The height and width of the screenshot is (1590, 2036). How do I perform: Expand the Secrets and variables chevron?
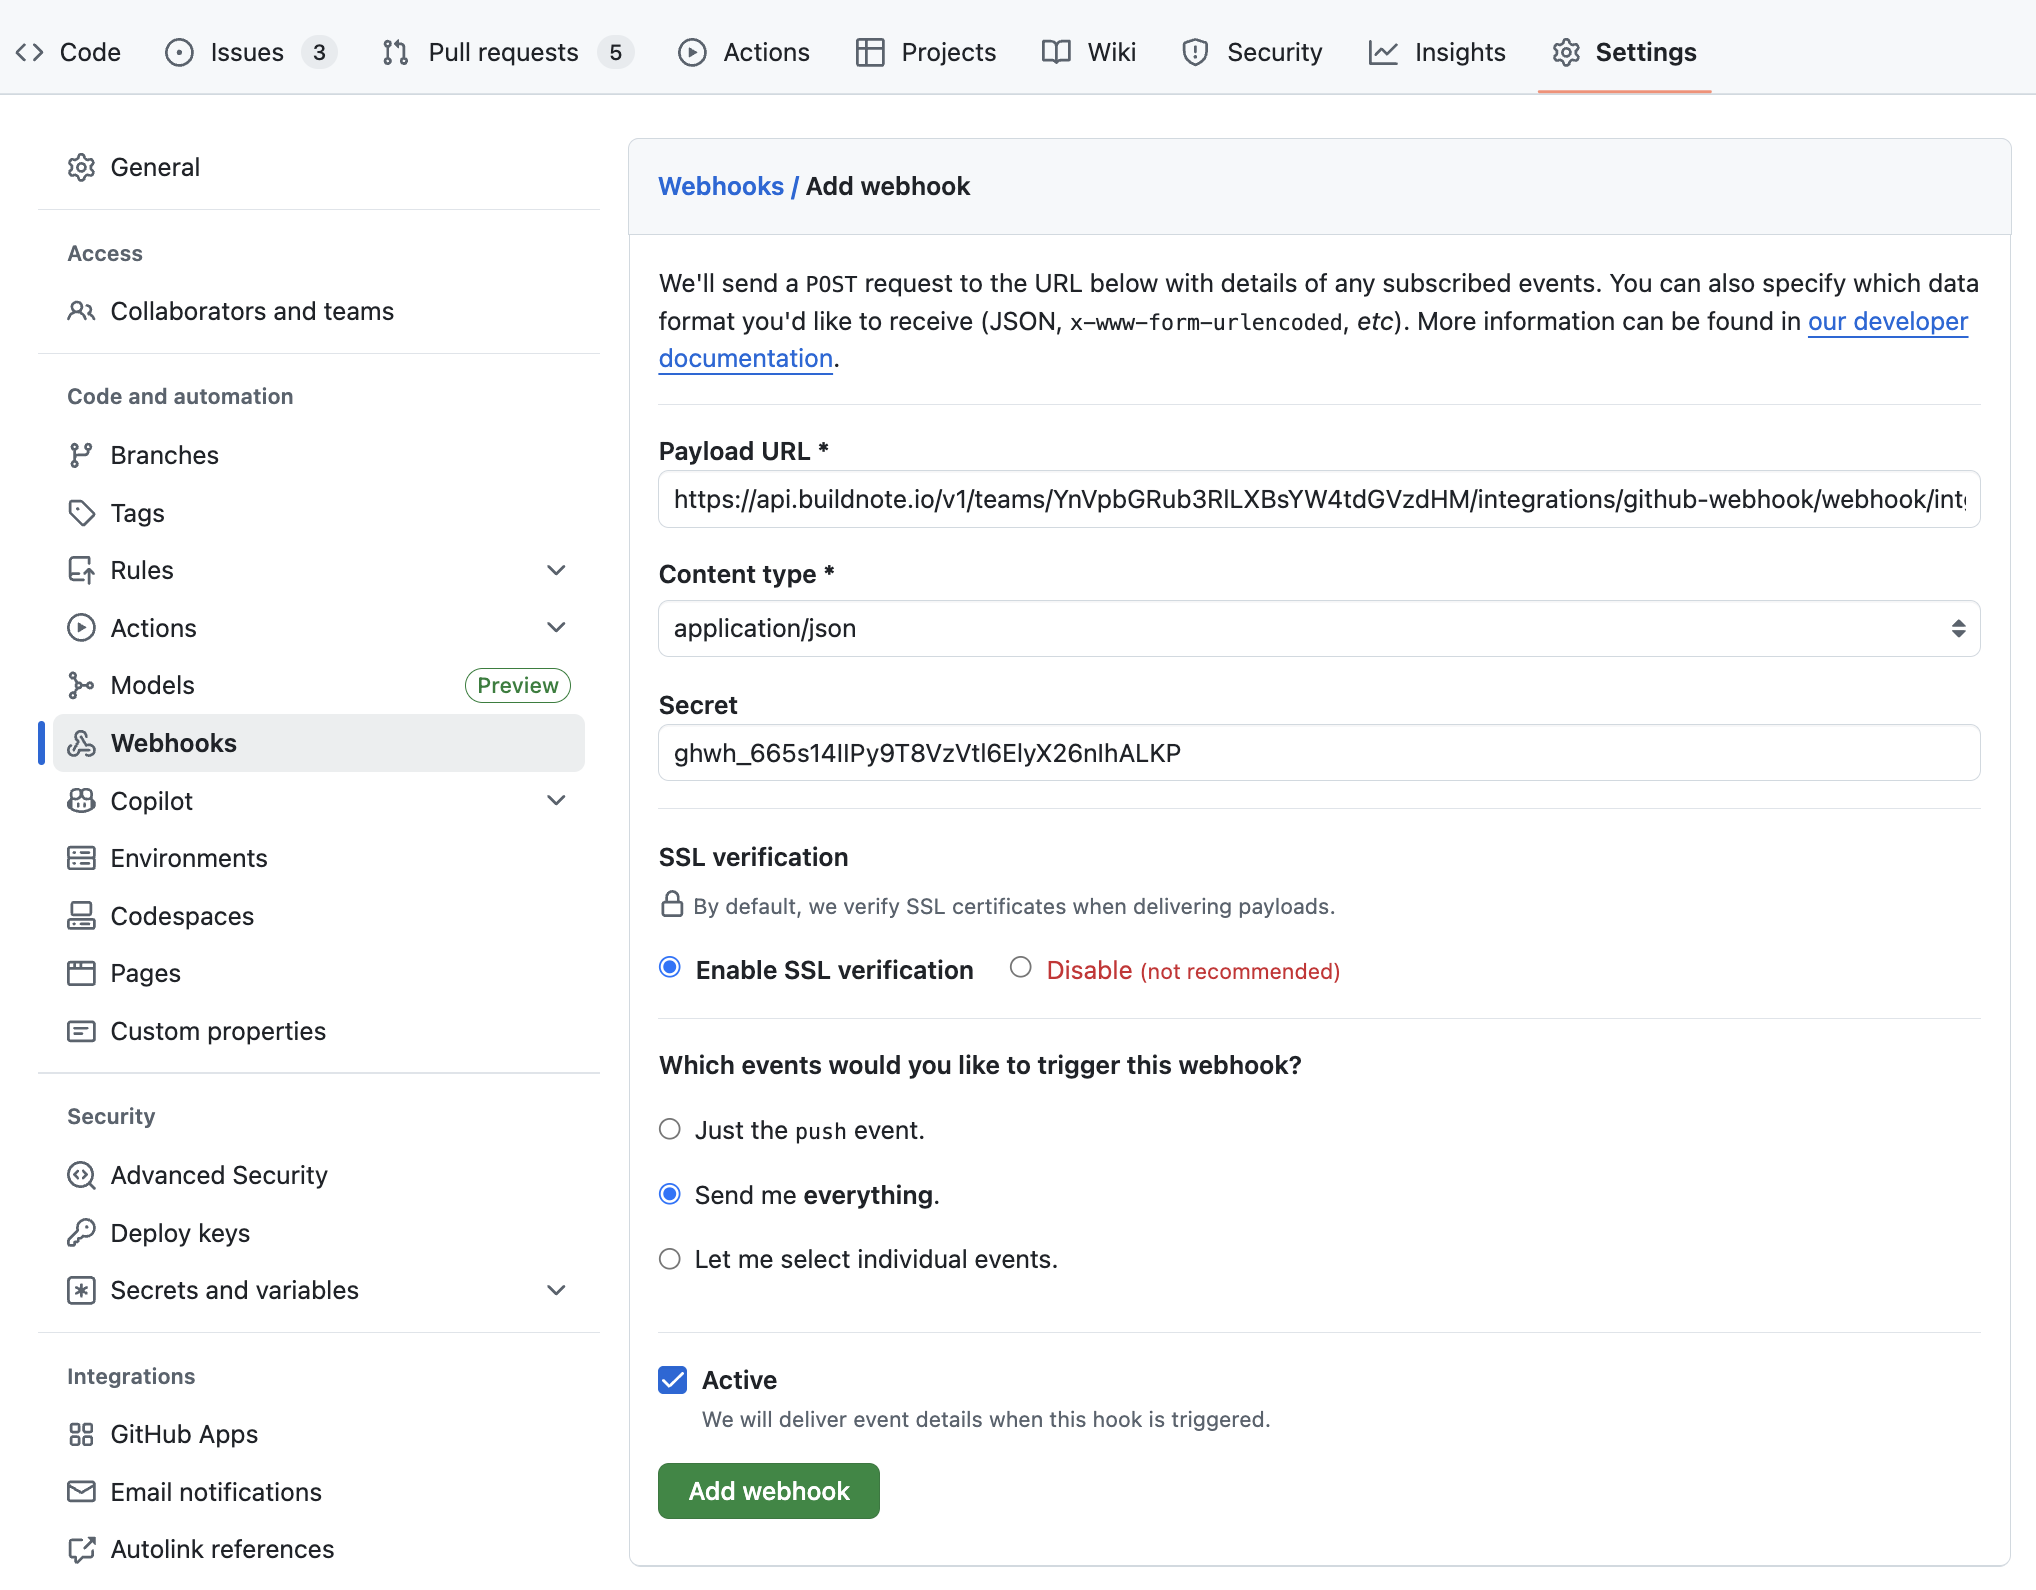[557, 1290]
